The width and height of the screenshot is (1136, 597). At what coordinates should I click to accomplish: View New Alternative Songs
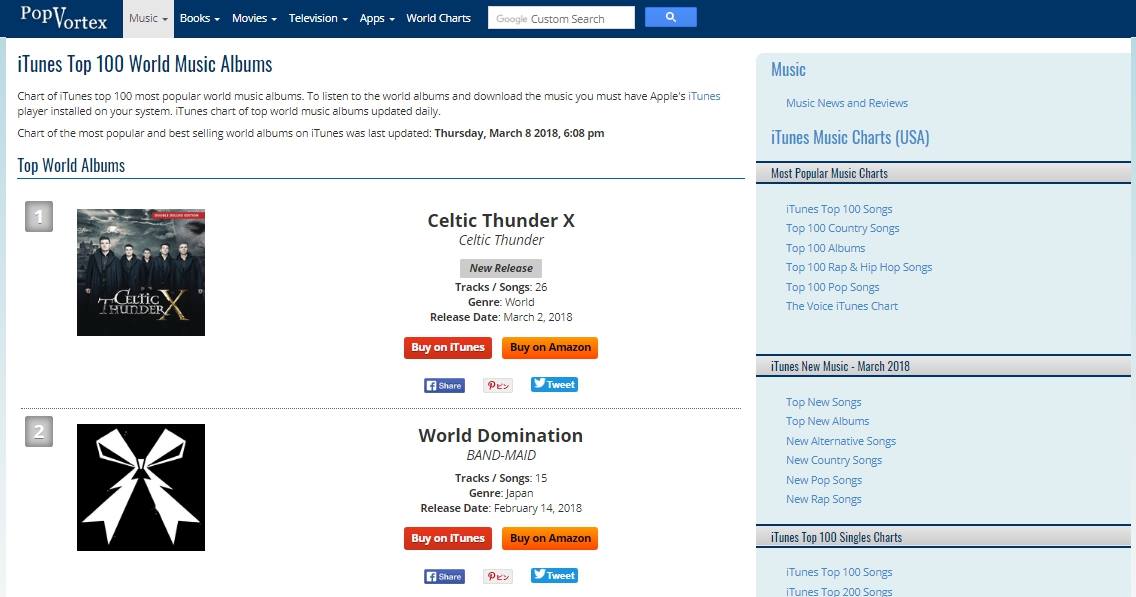(840, 441)
